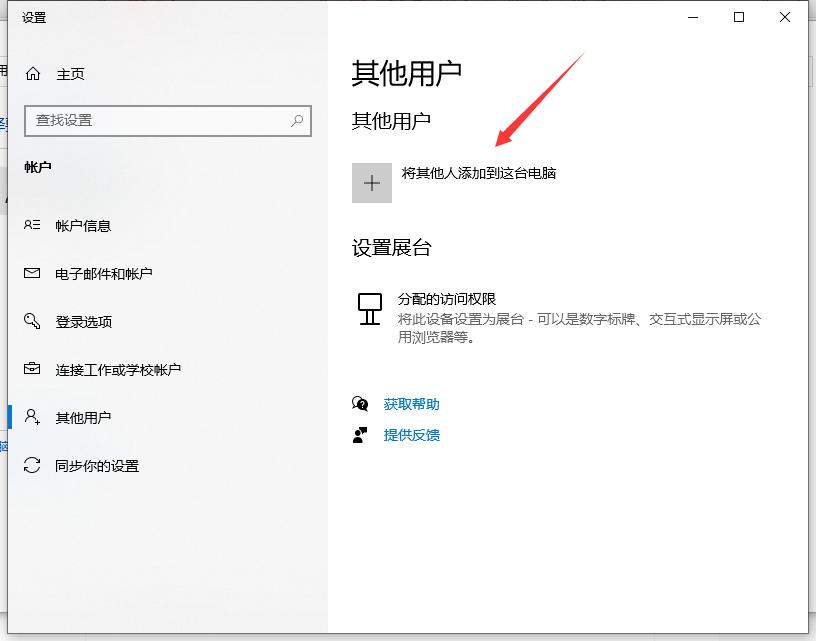Select 将其他人添加到这台电脑
The height and width of the screenshot is (641, 816).
click(480, 173)
